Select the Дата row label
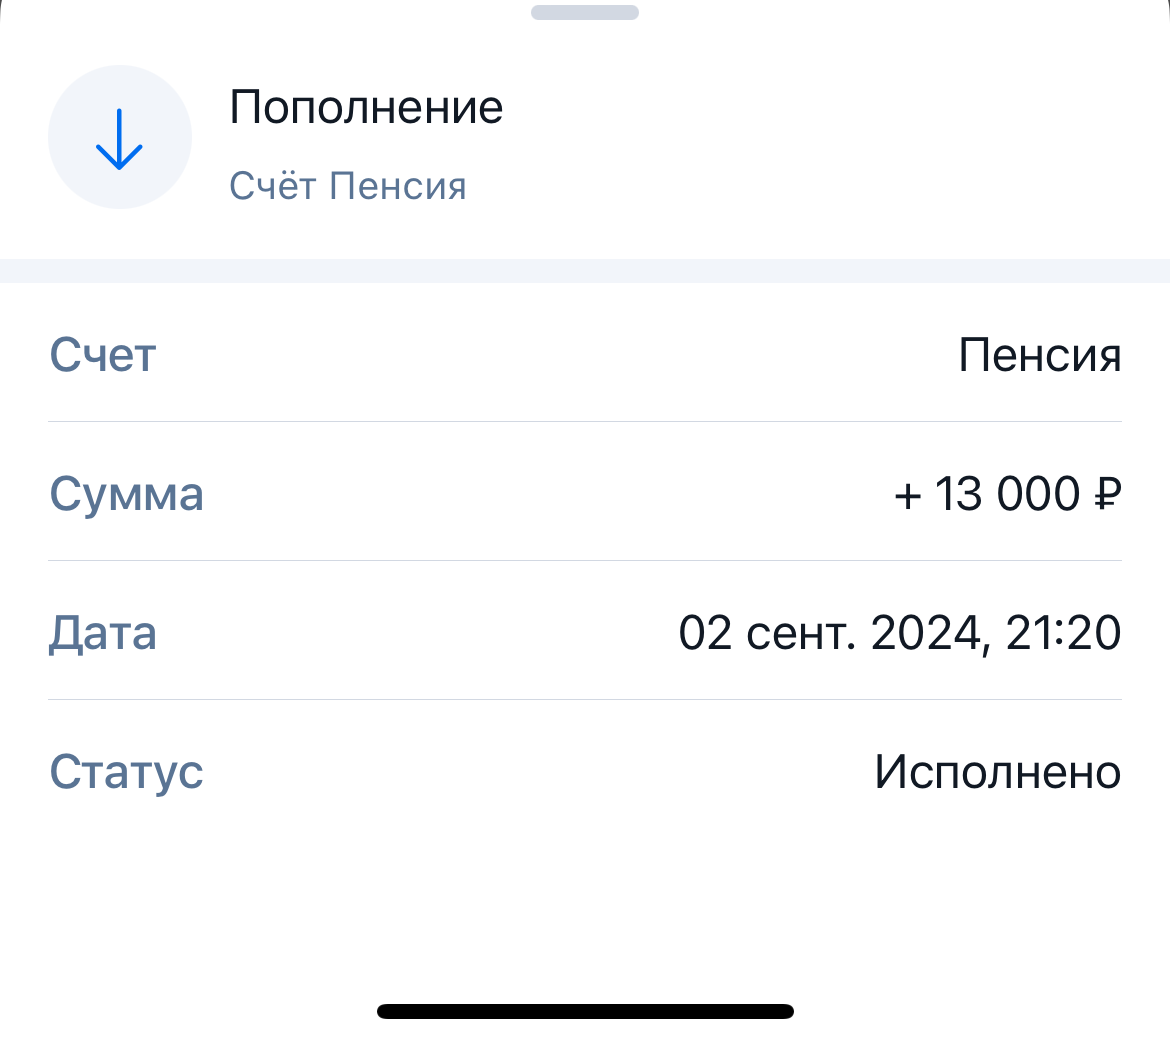Viewport: 1170px width, 1043px height. [x=103, y=632]
